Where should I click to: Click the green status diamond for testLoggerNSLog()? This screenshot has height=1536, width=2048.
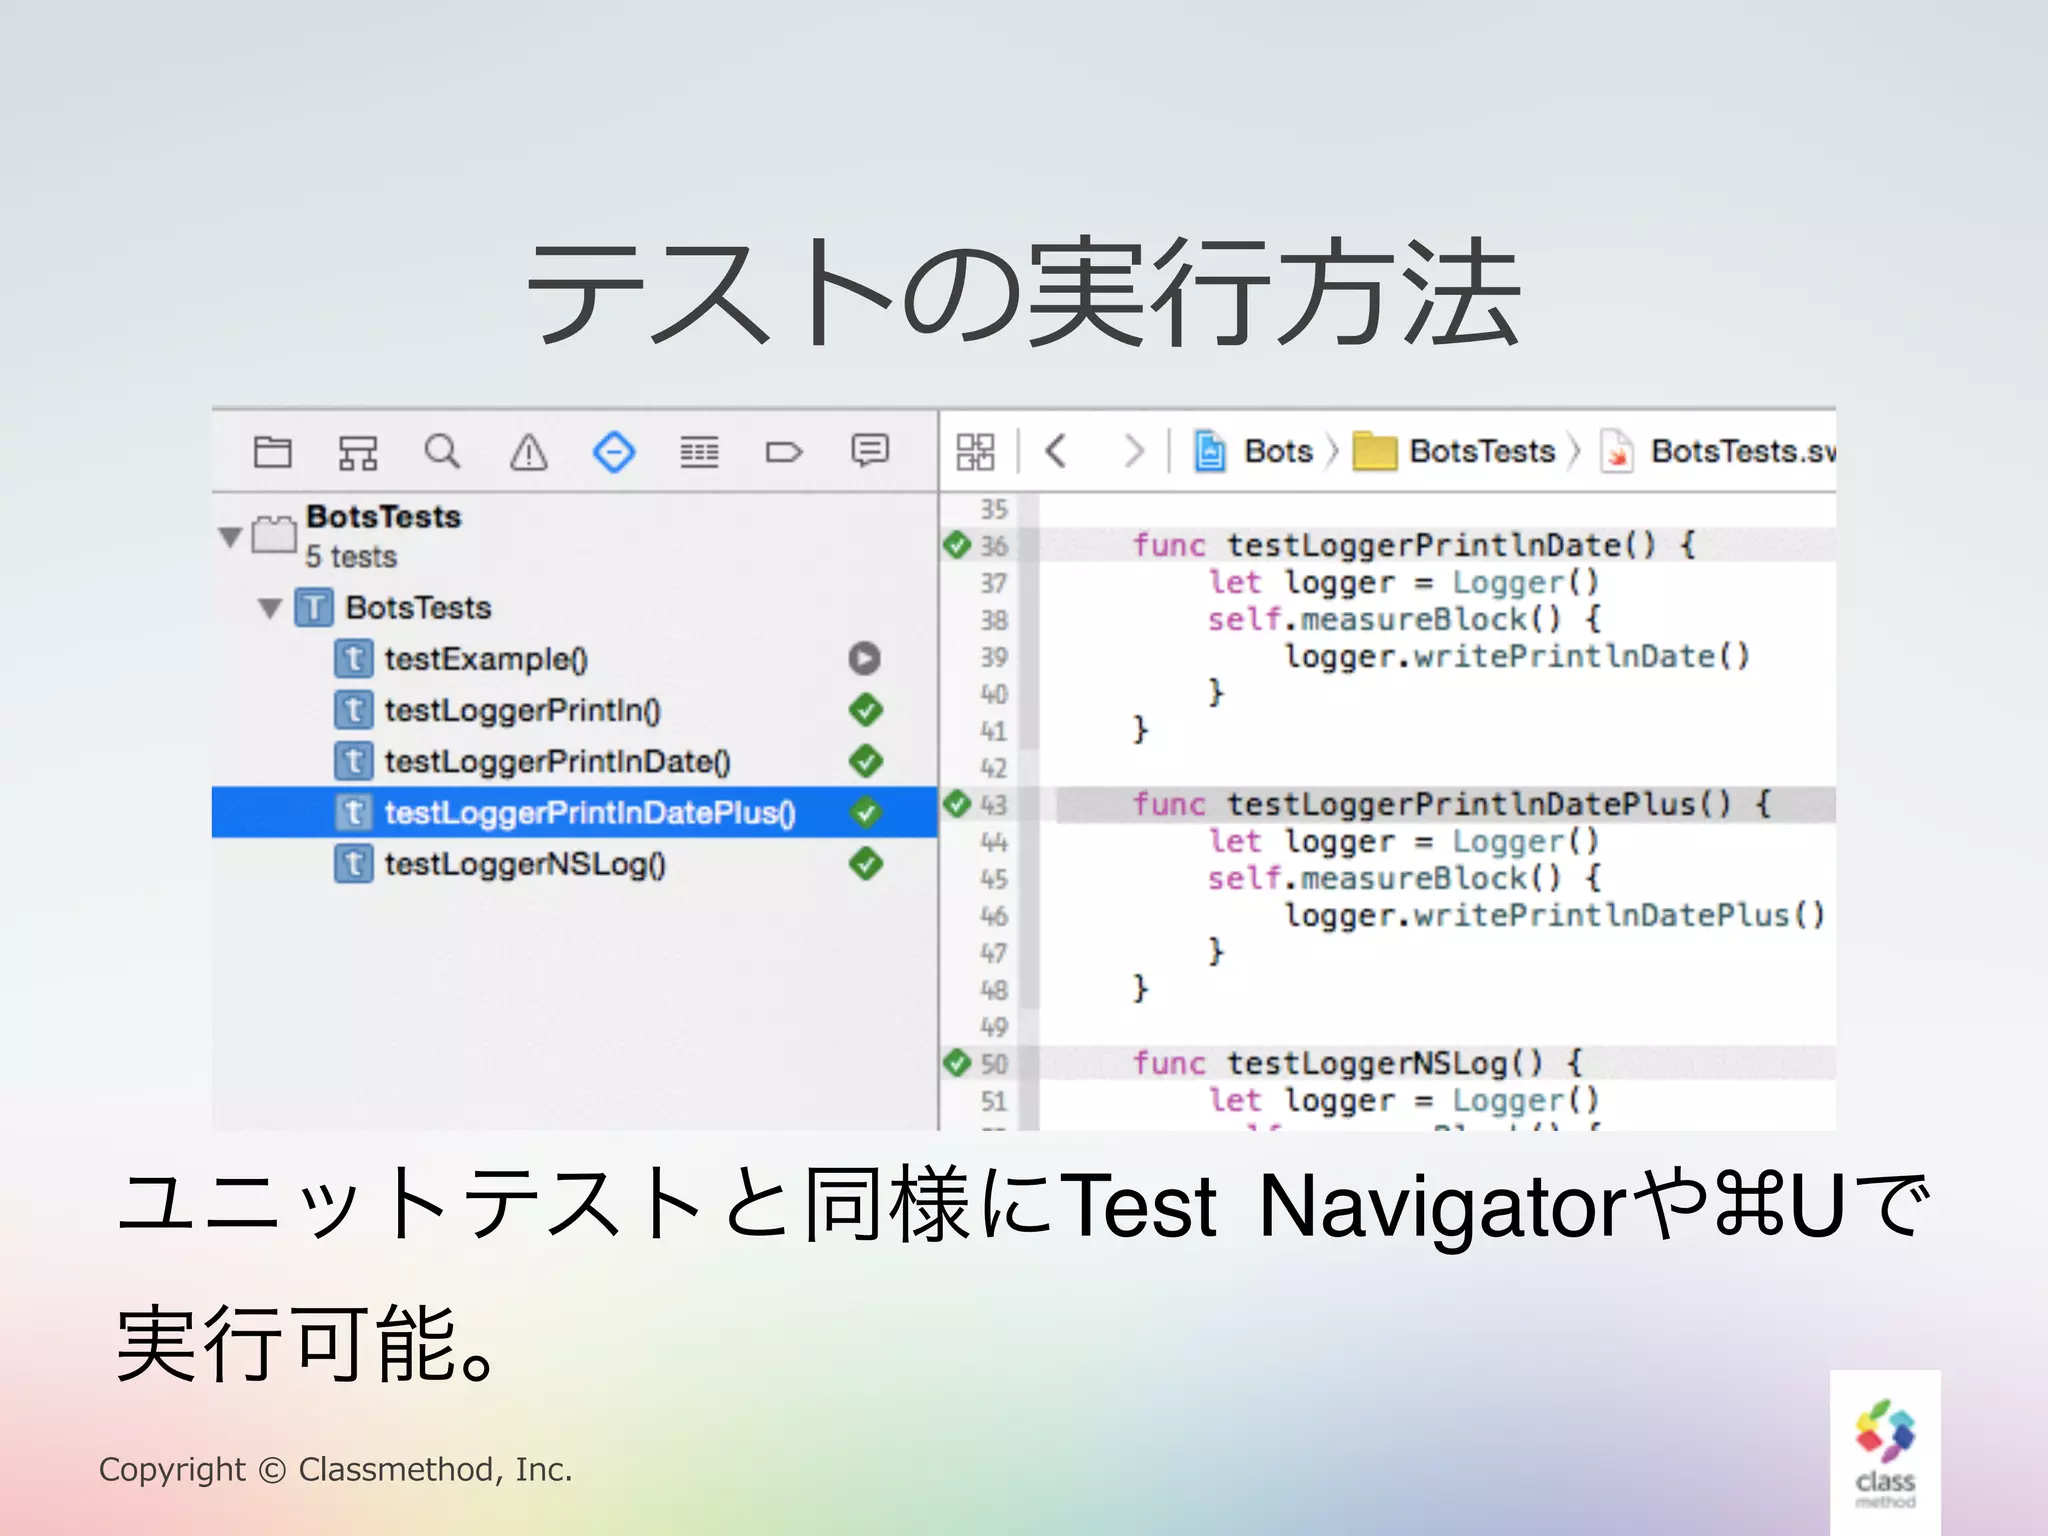(x=866, y=863)
